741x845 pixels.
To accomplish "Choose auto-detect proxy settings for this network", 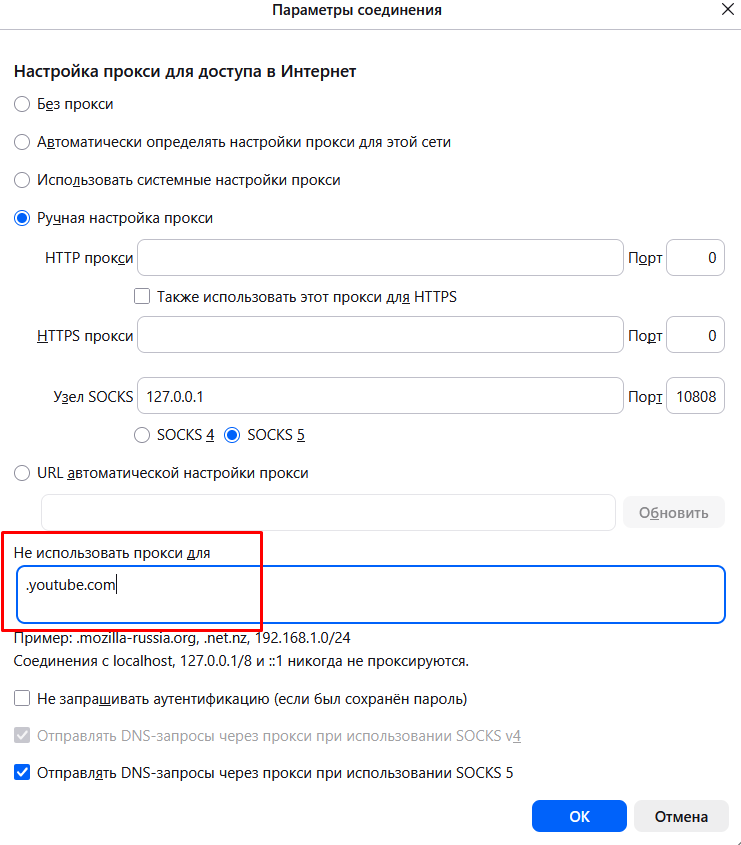I will (22, 142).
